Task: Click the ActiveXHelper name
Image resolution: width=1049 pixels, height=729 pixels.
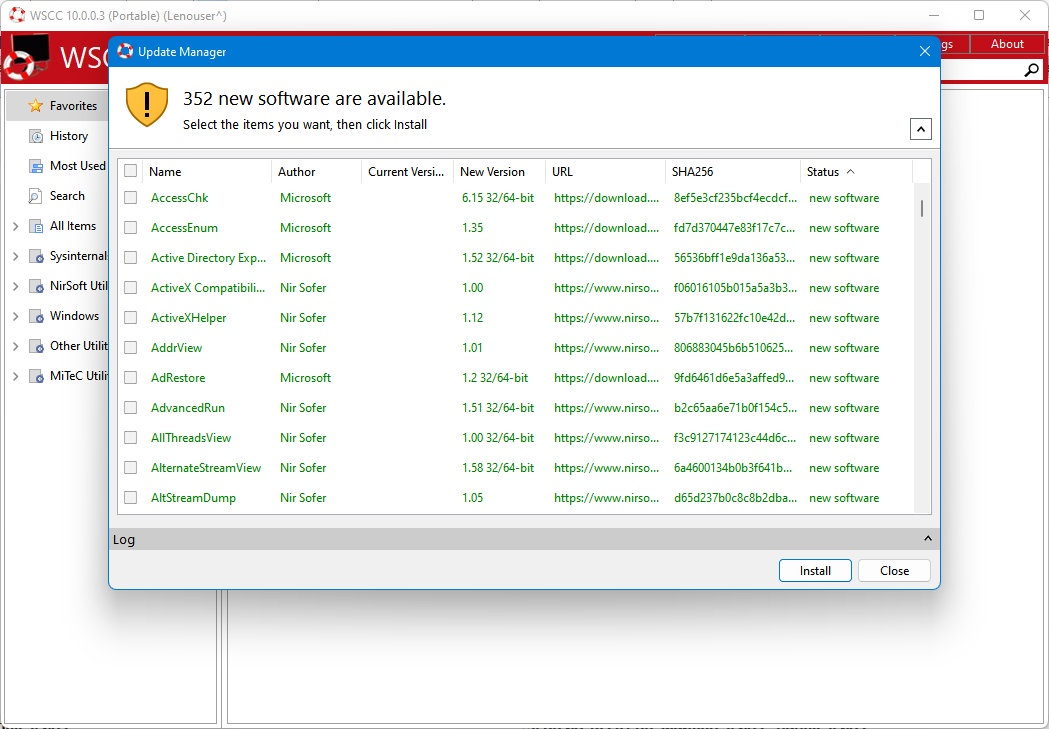Action: (189, 318)
